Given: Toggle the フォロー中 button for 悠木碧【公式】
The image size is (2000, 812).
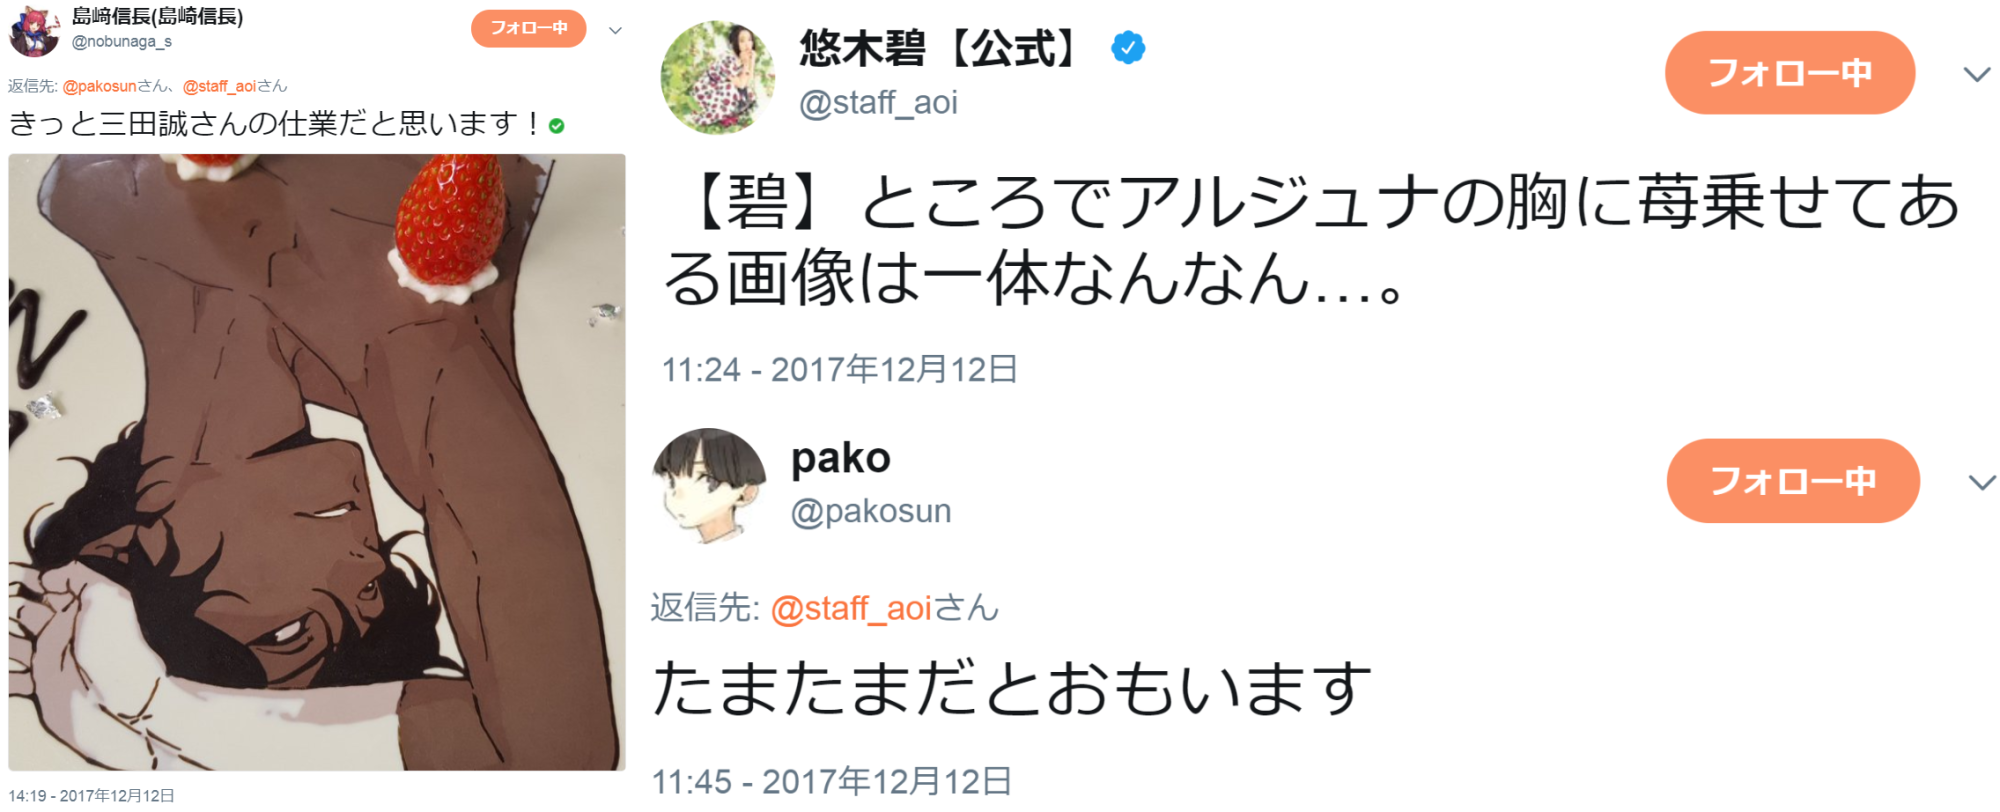Looking at the screenshot, I should (1789, 72).
